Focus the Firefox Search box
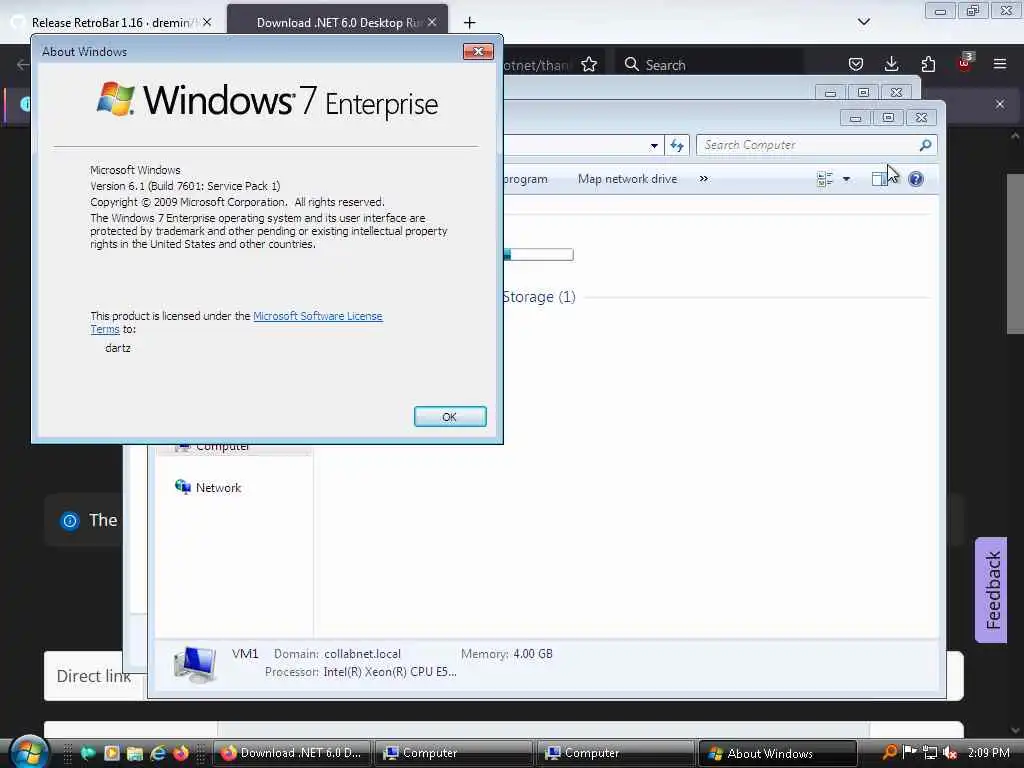 pyautogui.click(x=709, y=65)
